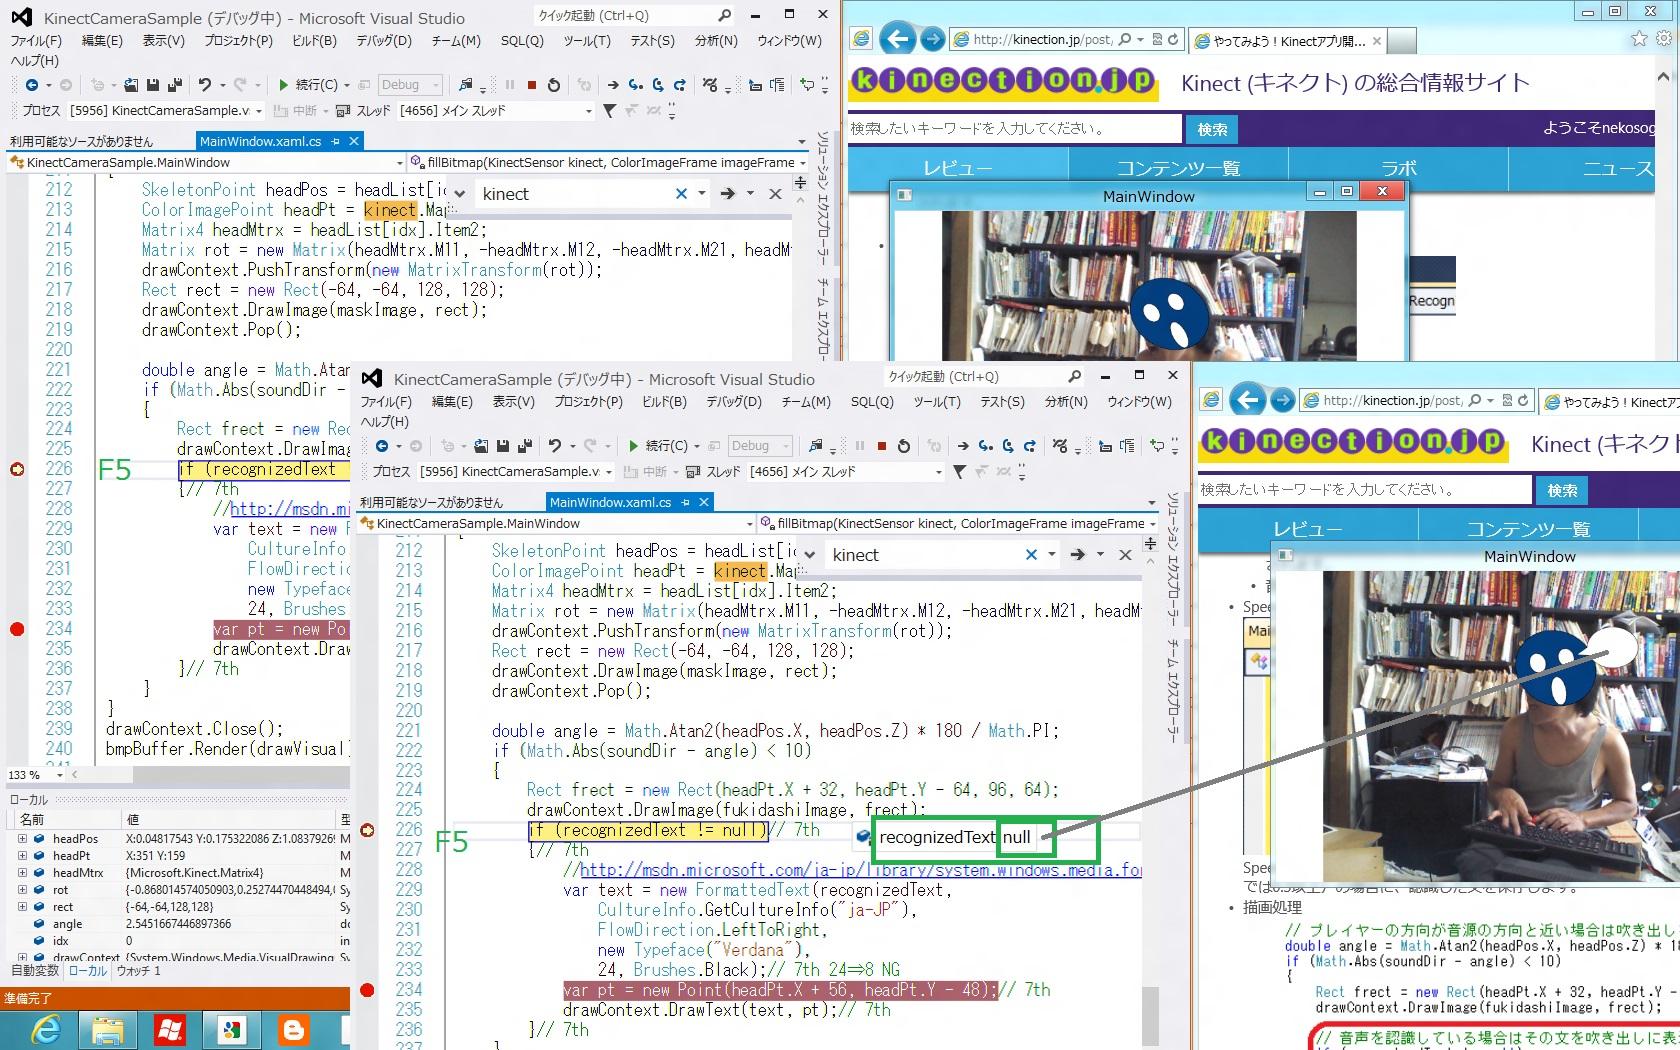Open ファイル(F) menu in background Visual Studio
The width and height of the screenshot is (1680, 1050).
click(36, 41)
